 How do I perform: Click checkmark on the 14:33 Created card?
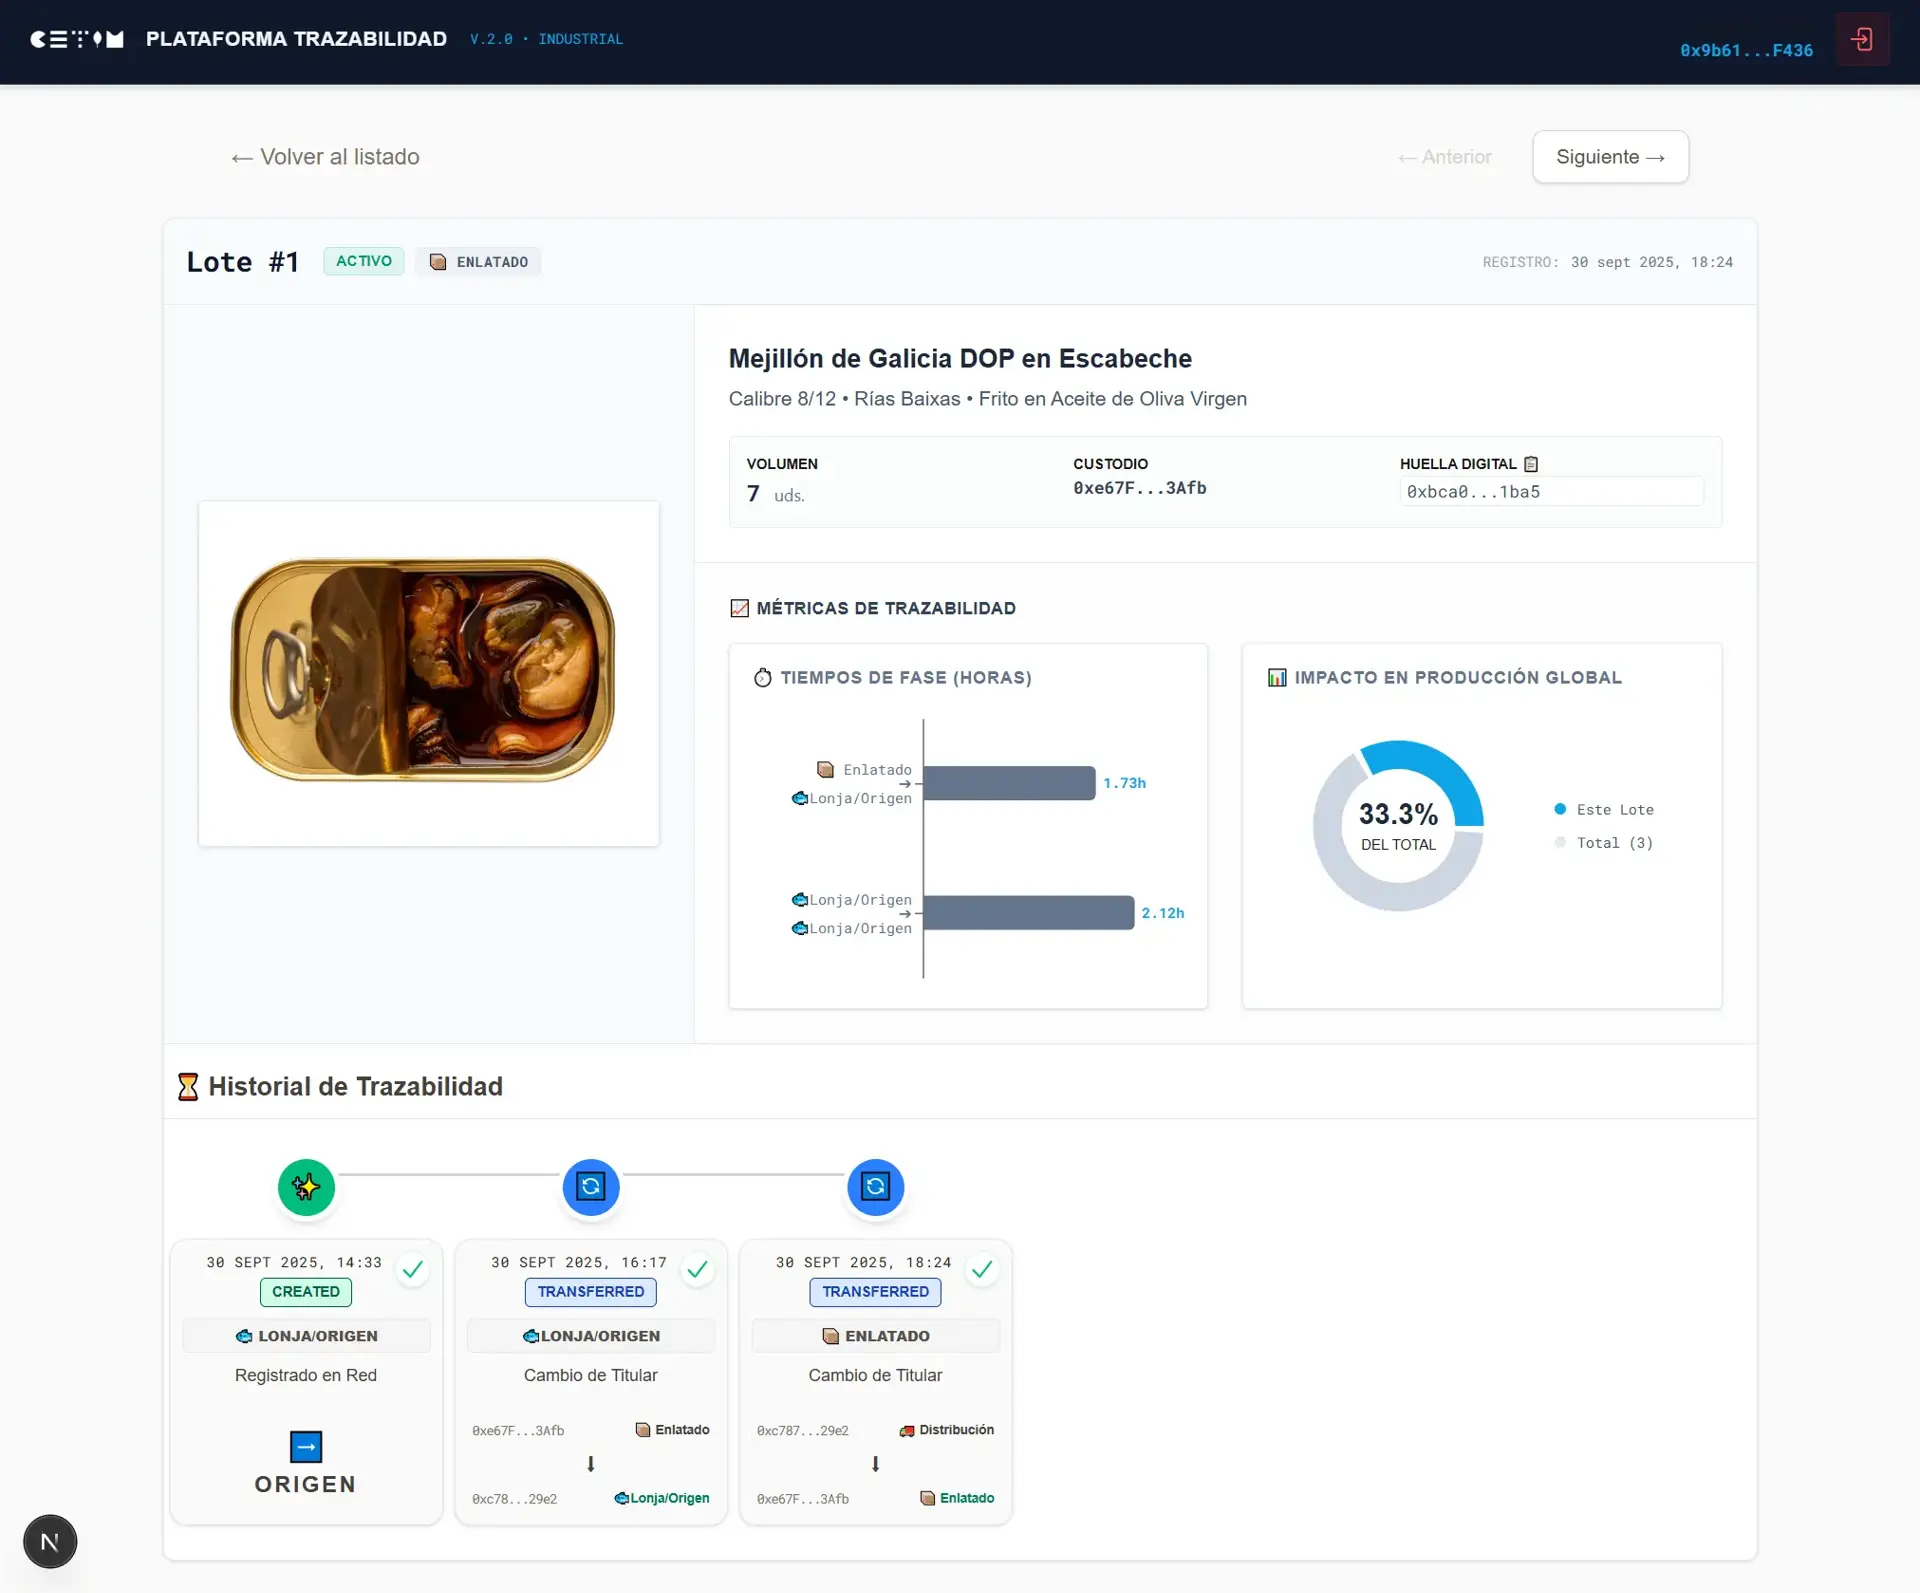pos(412,1270)
